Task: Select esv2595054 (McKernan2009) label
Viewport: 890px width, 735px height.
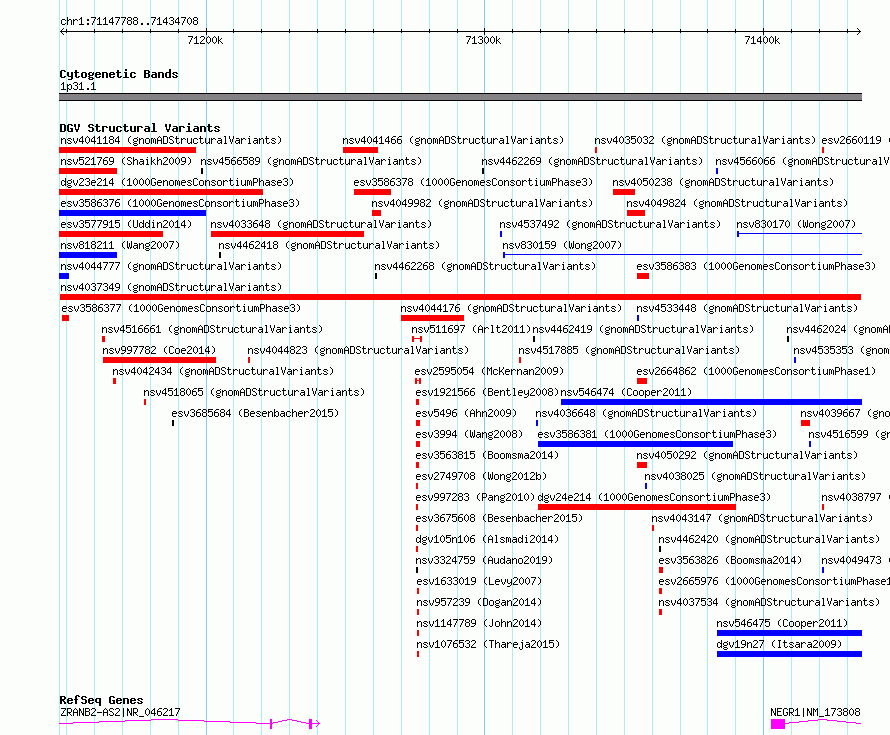Action: (490, 371)
